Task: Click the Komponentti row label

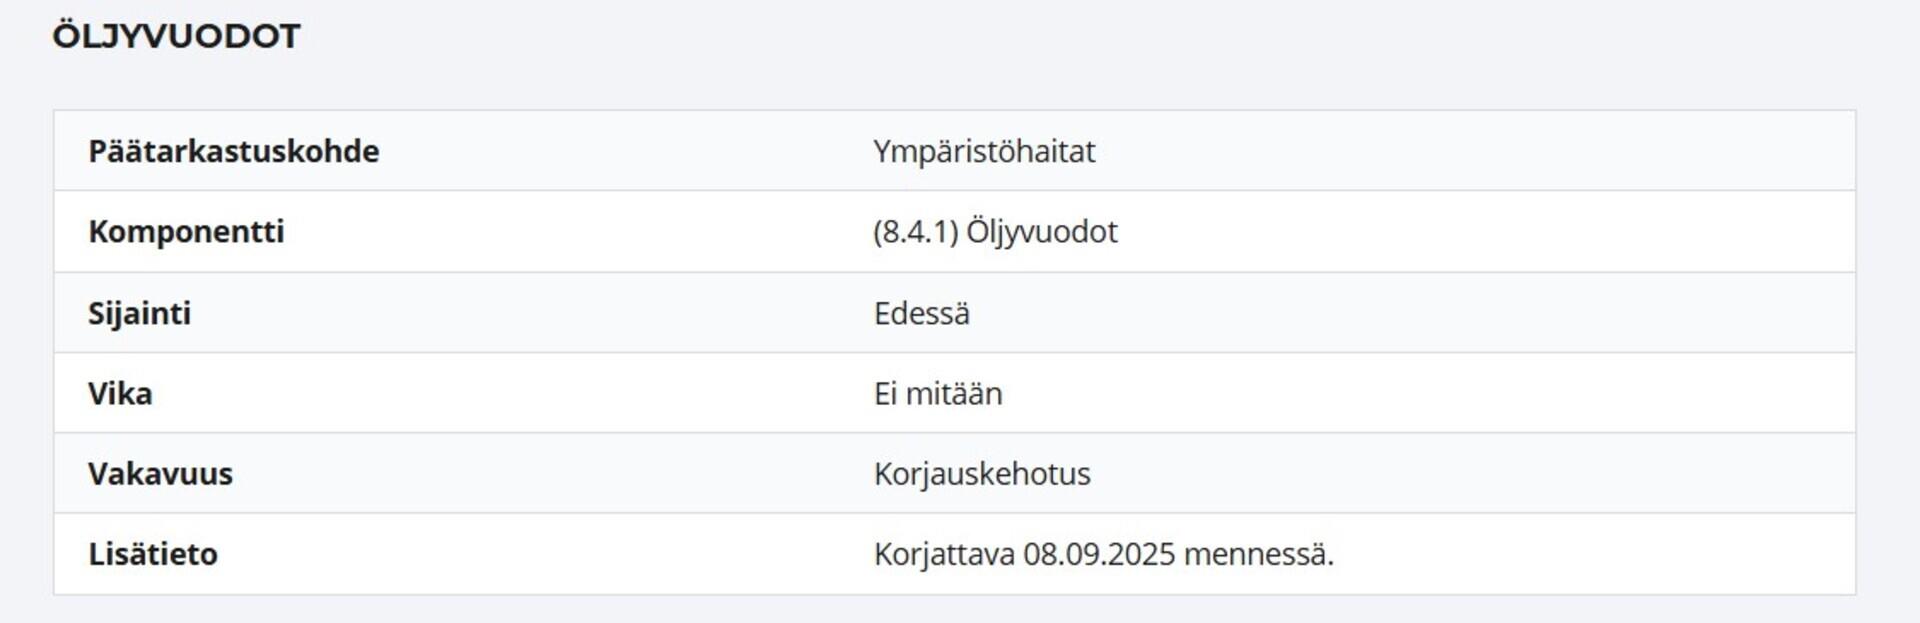Action: pos(186,231)
